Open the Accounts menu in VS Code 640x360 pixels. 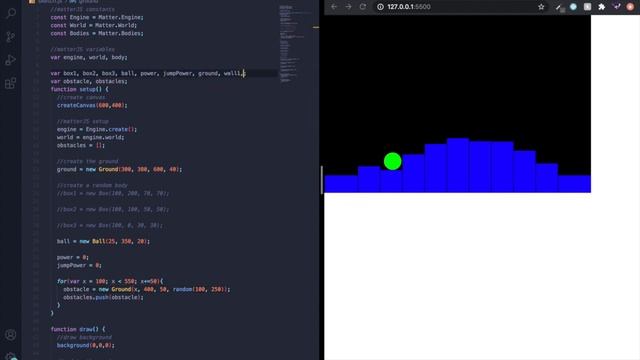(x=11, y=335)
